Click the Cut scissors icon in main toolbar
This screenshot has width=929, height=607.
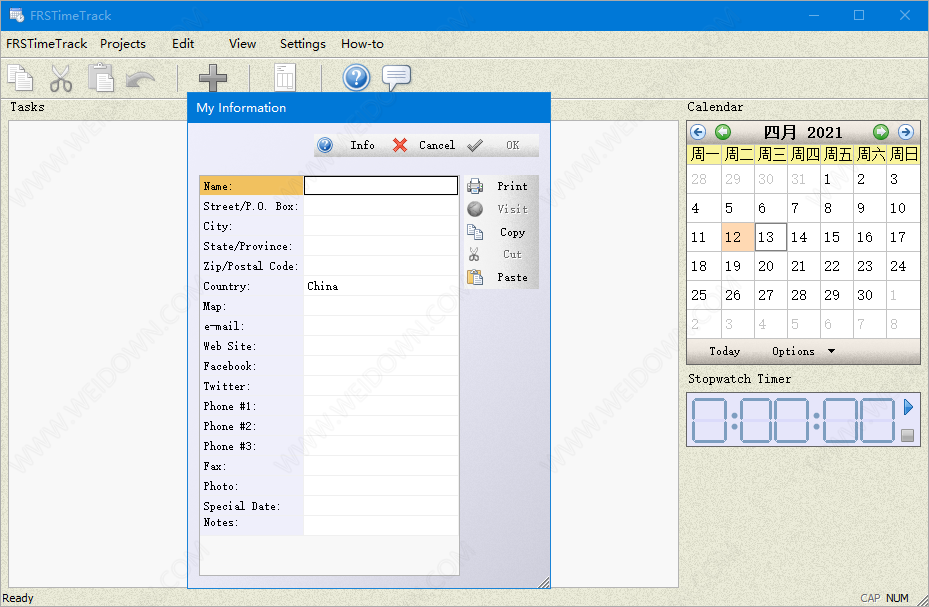60,78
